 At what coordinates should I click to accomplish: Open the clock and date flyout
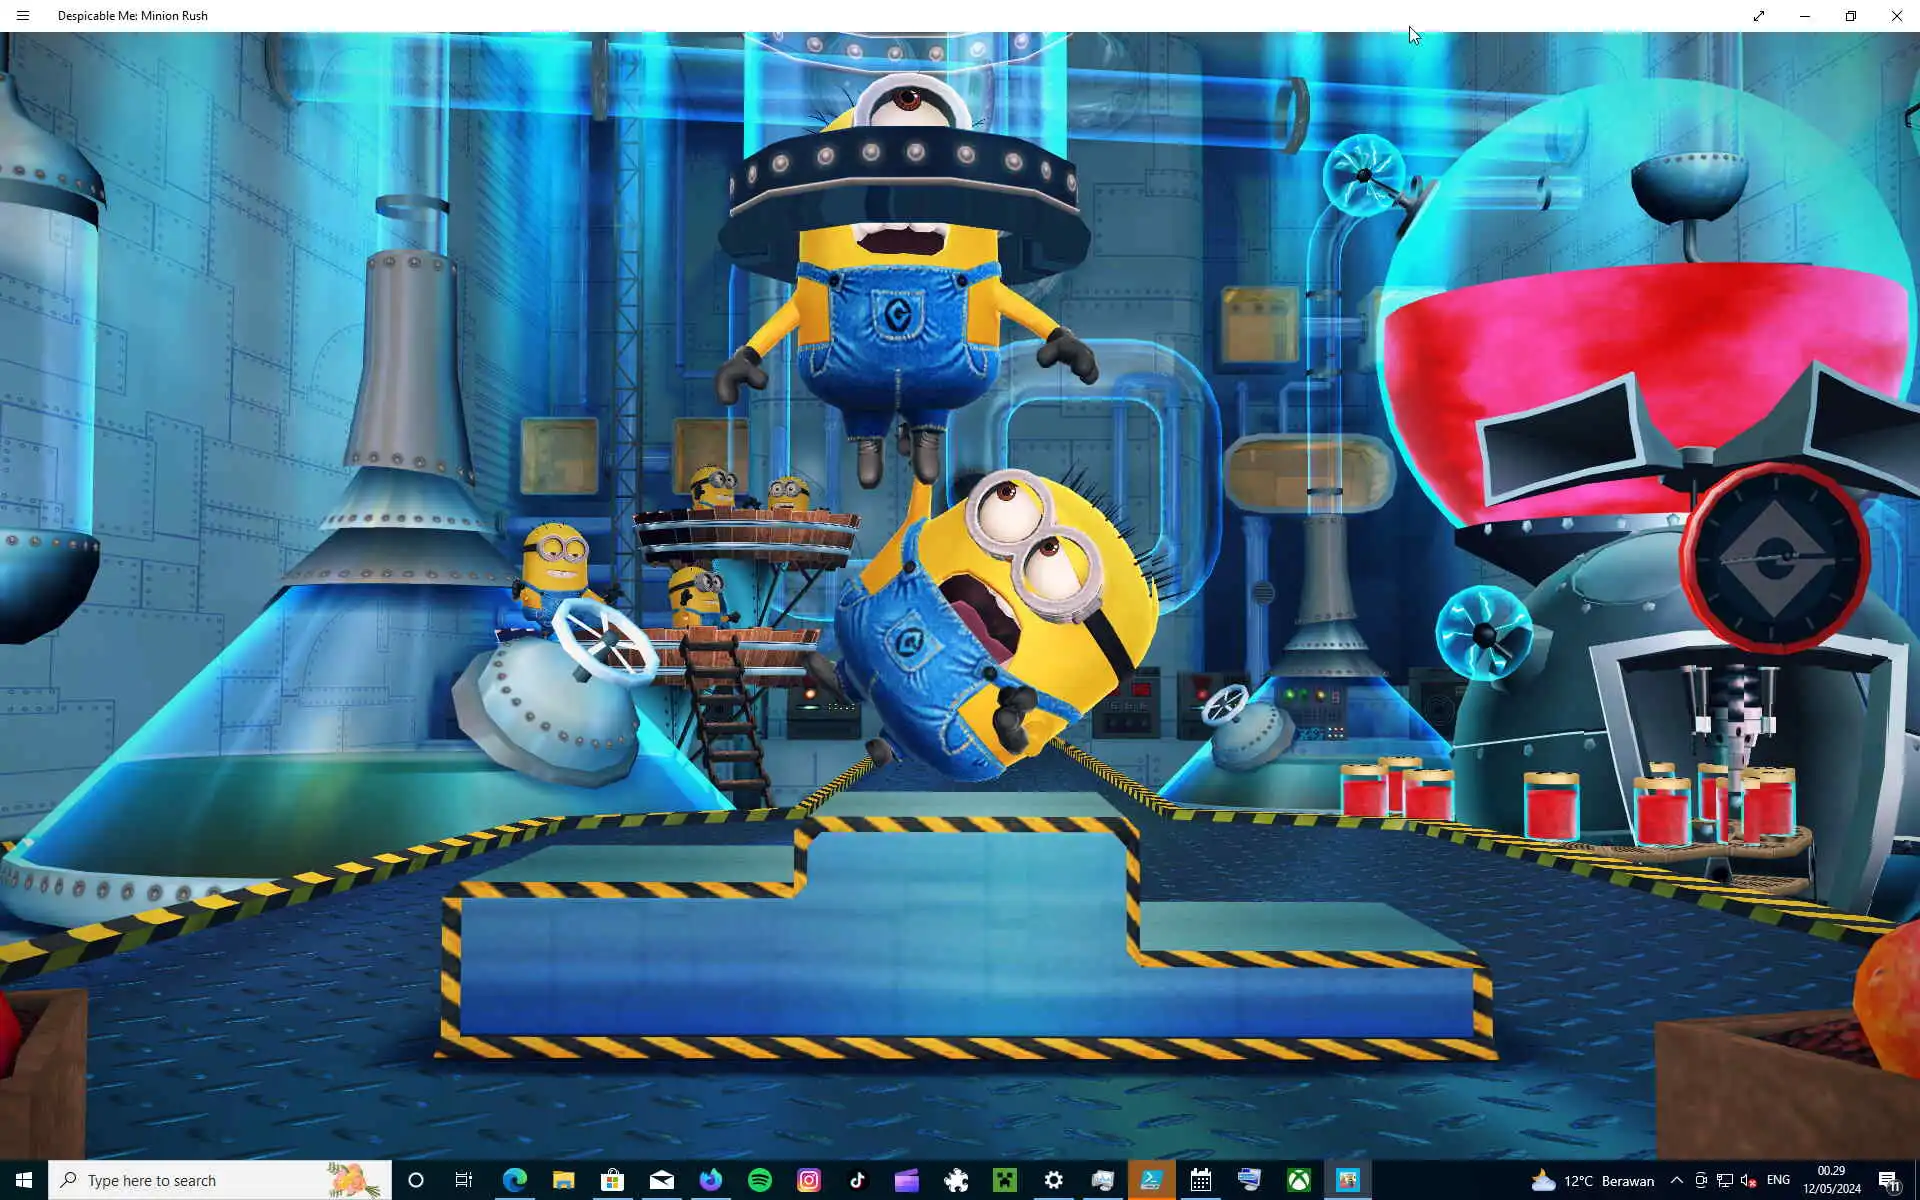1832,1180
